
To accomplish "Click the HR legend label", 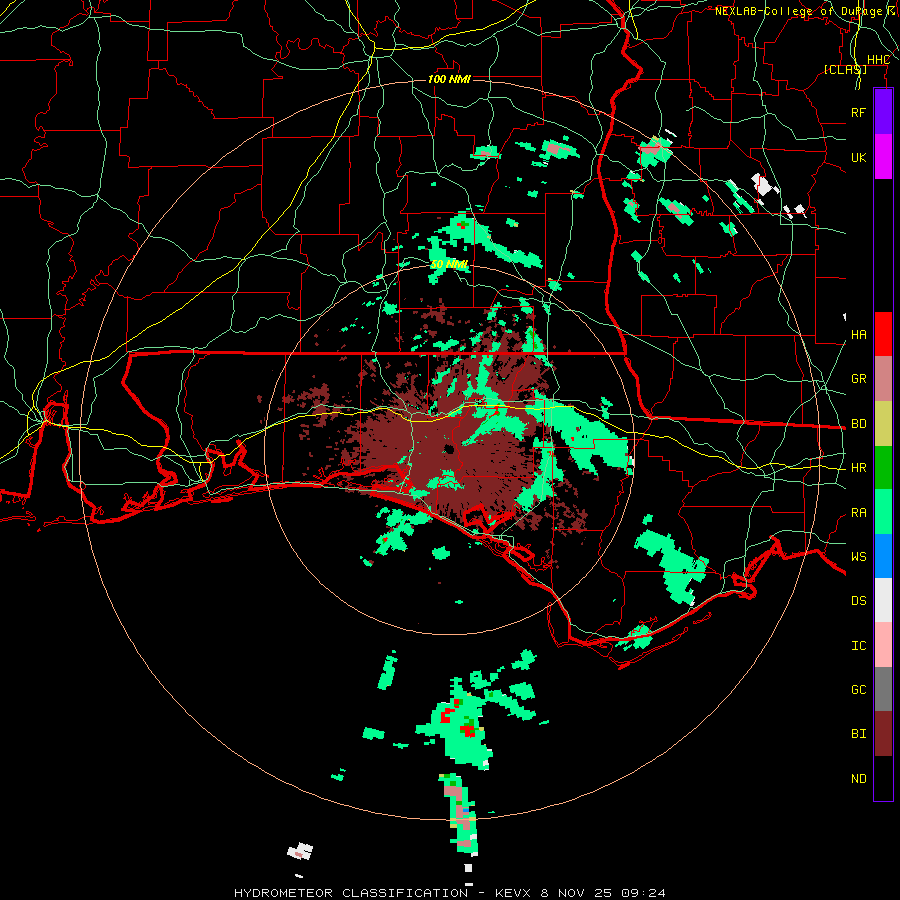I will point(859,468).
